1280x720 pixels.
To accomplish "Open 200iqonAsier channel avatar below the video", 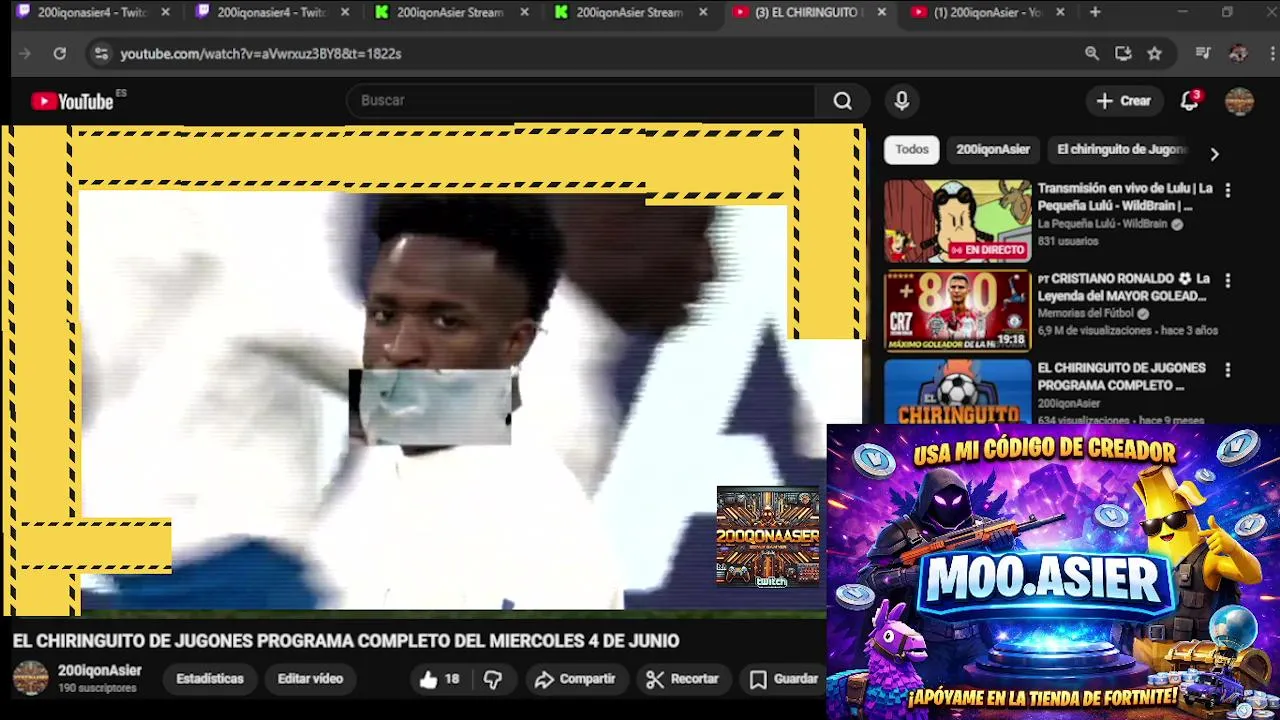I will pyautogui.click(x=30, y=679).
